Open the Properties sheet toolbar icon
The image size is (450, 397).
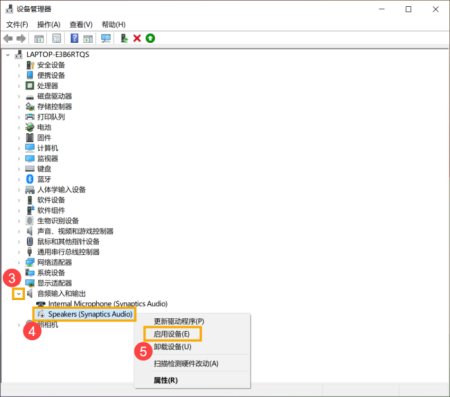(57, 38)
